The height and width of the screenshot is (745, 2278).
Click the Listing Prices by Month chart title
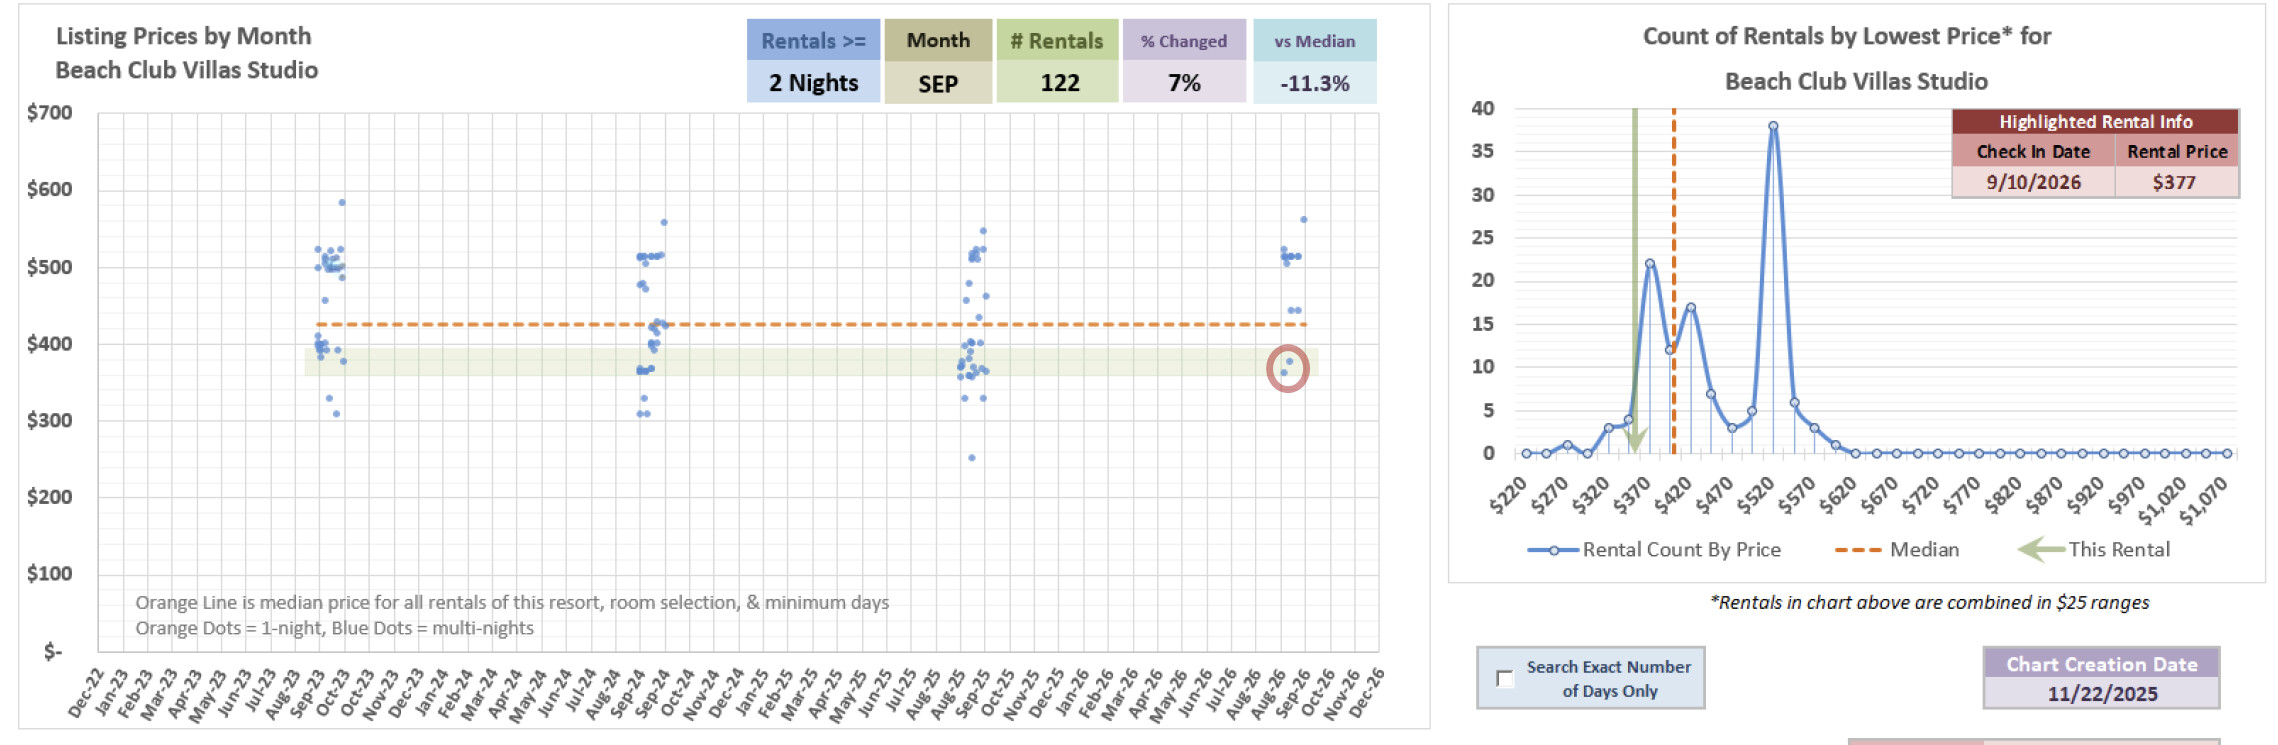click(186, 52)
